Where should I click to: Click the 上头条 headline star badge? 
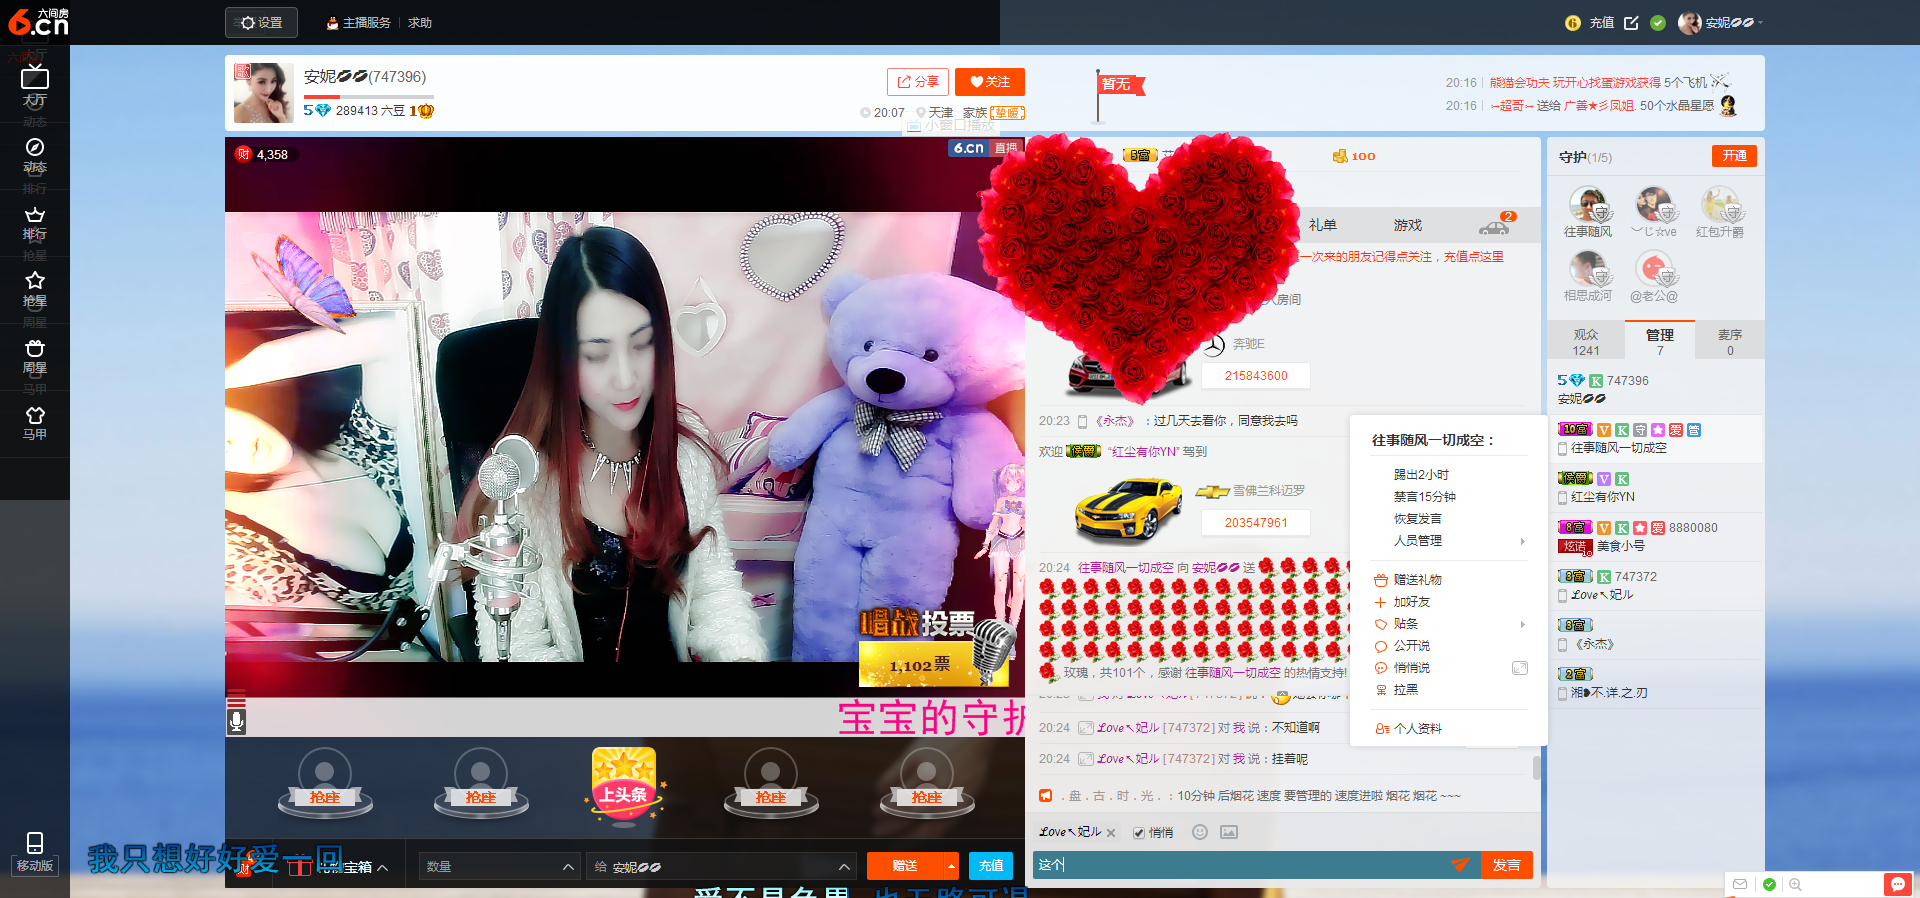tap(624, 785)
